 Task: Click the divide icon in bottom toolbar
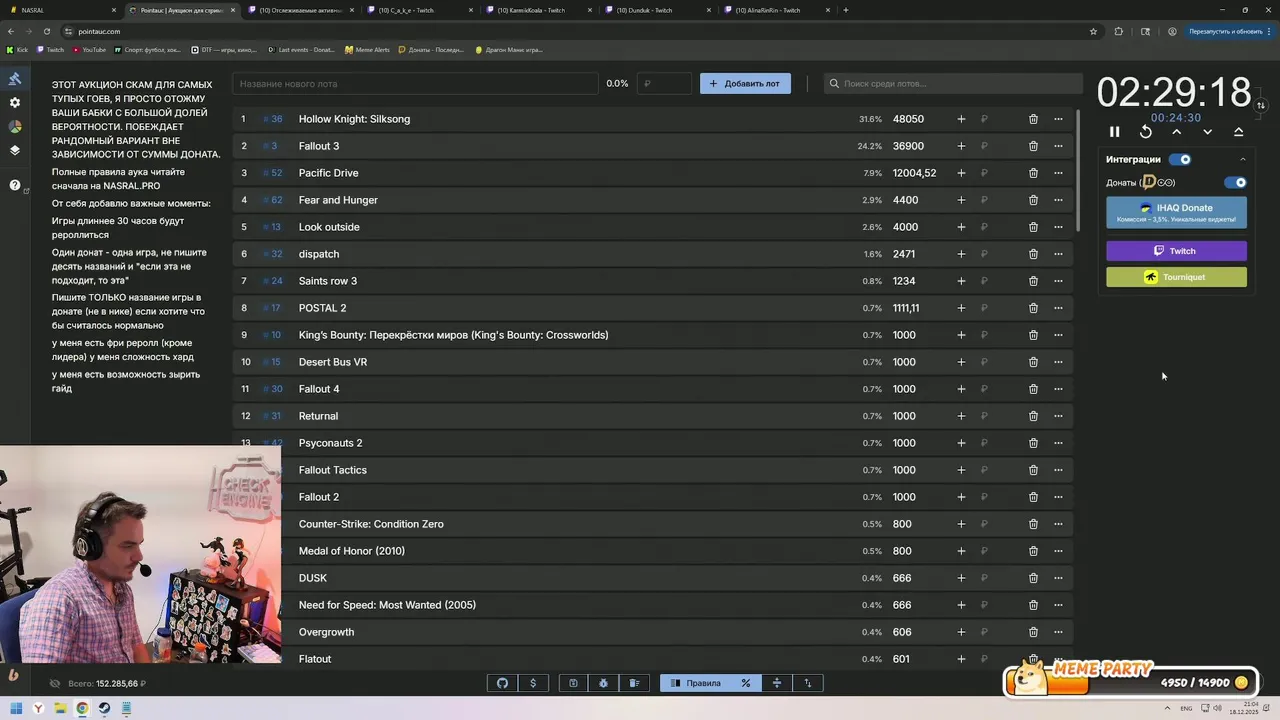(x=777, y=683)
